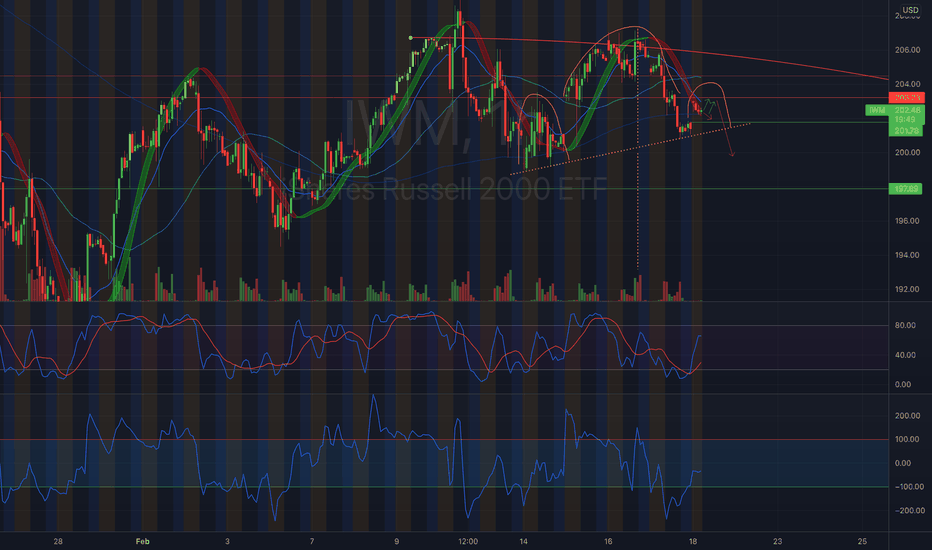This screenshot has height=550, width=932.
Task: Click the 28 date on time axis
Action: (x=58, y=542)
